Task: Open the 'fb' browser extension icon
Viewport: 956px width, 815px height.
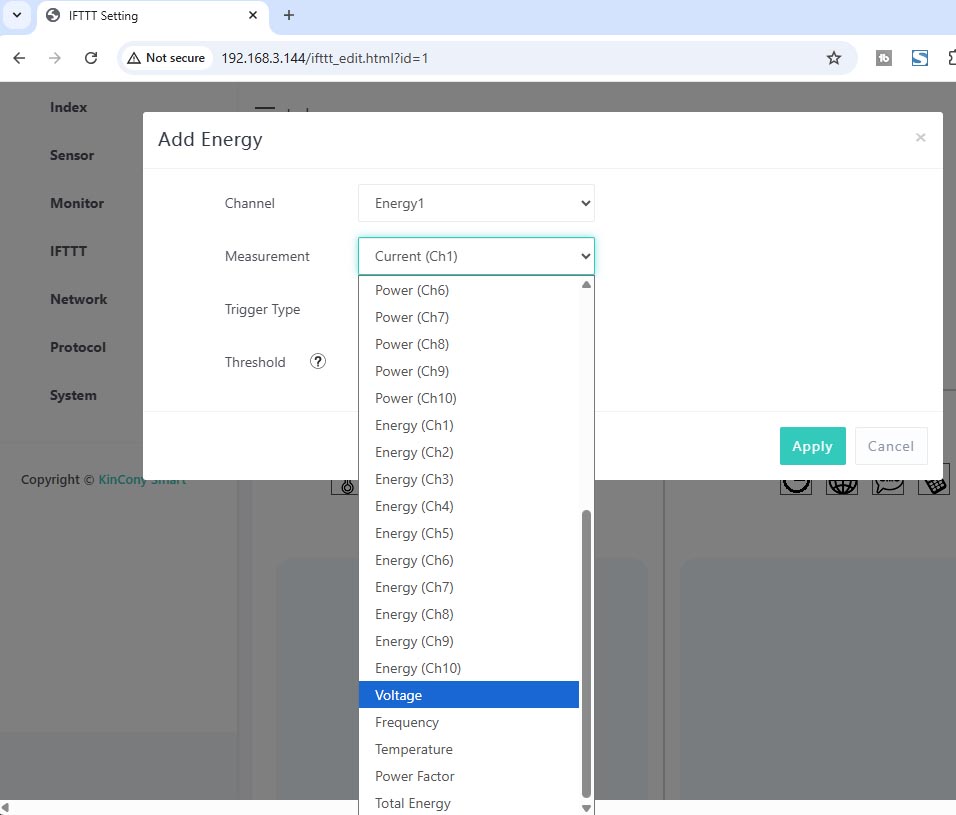Action: (x=883, y=58)
